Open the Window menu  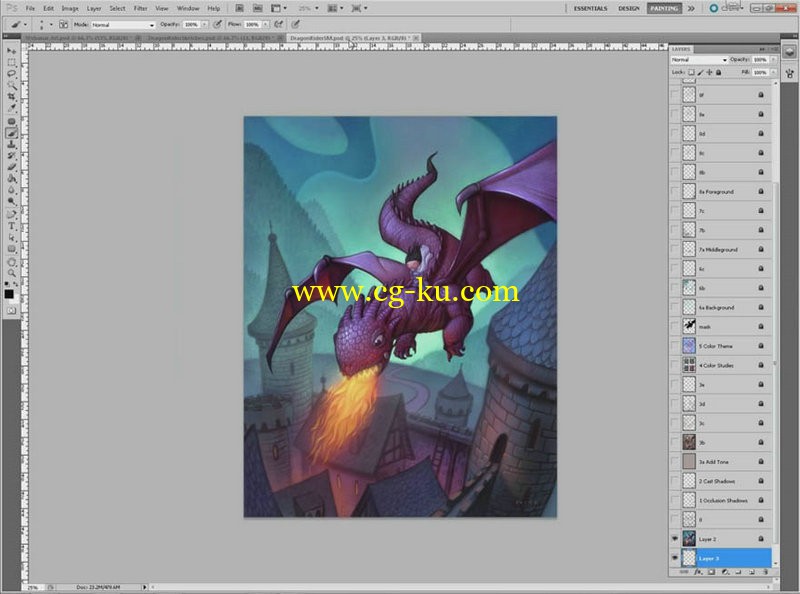point(188,8)
